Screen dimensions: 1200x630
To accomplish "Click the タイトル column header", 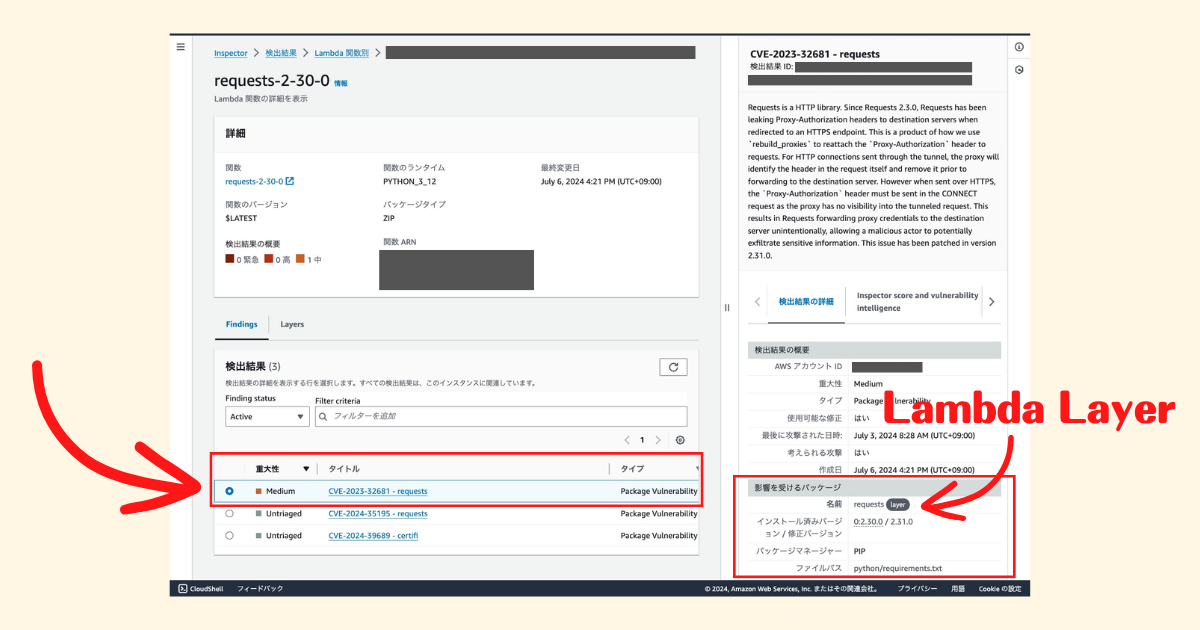I will [344, 468].
